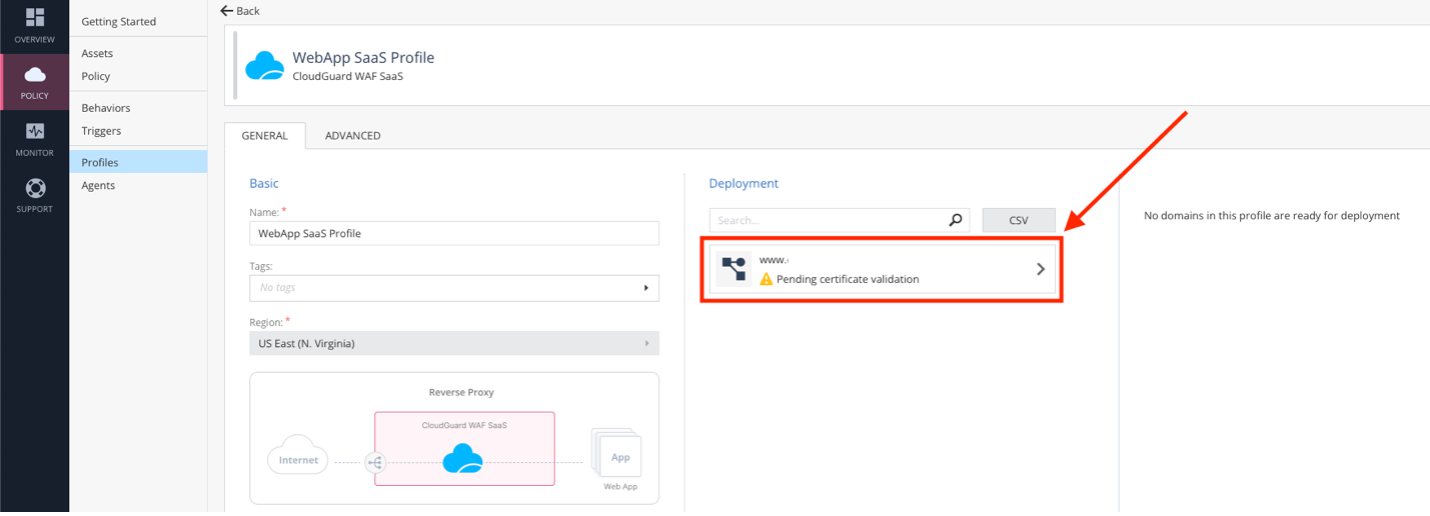Click the Name input field

click(x=454, y=233)
